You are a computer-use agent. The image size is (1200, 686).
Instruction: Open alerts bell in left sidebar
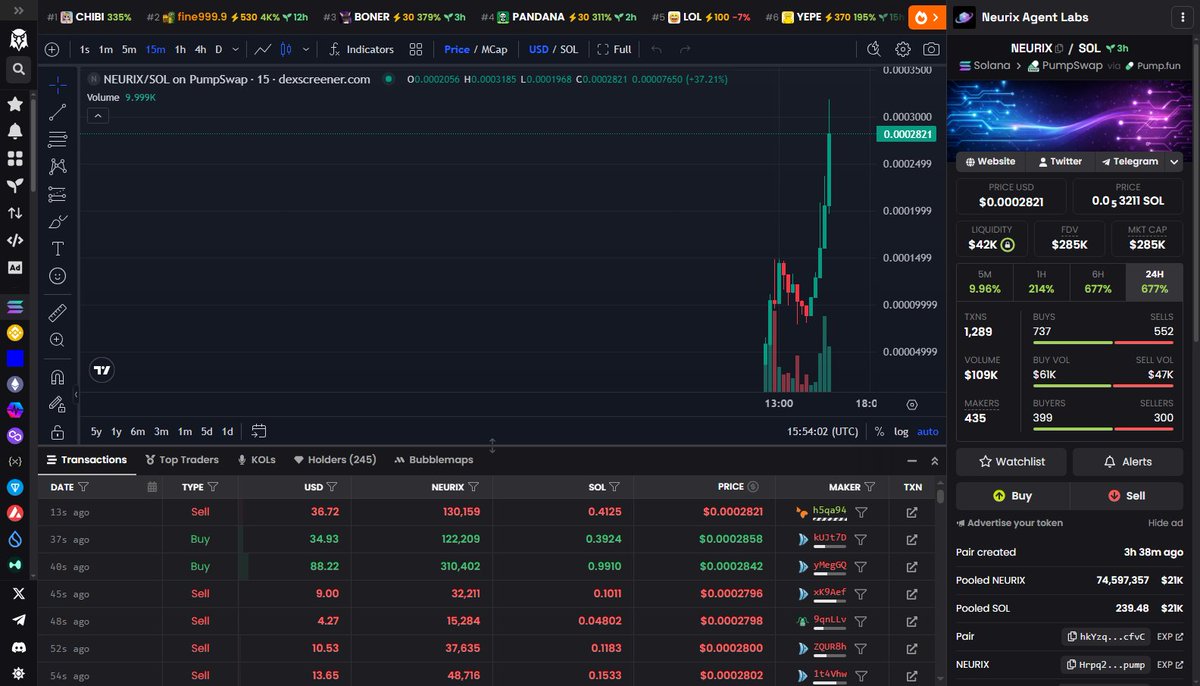click(15, 131)
